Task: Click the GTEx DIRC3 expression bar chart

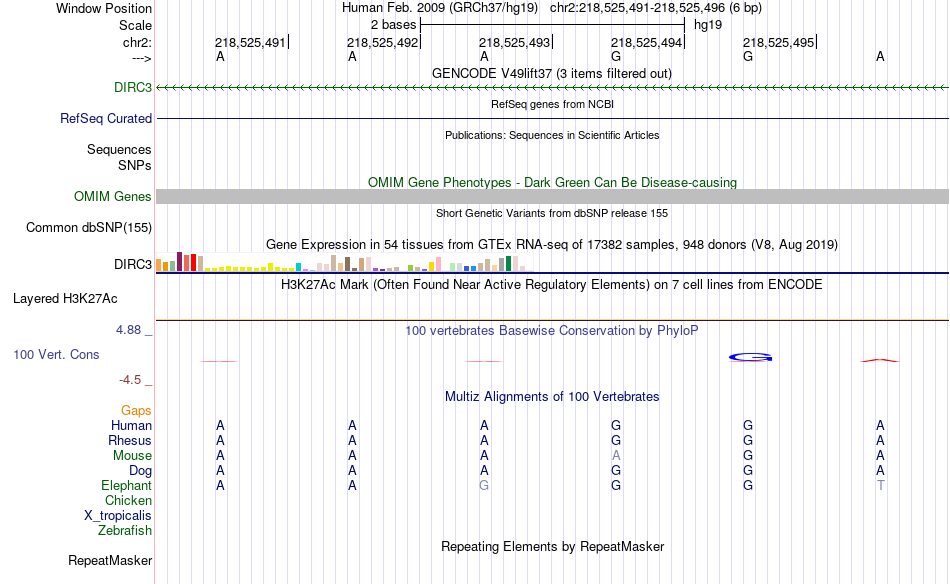Action: click(345, 262)
